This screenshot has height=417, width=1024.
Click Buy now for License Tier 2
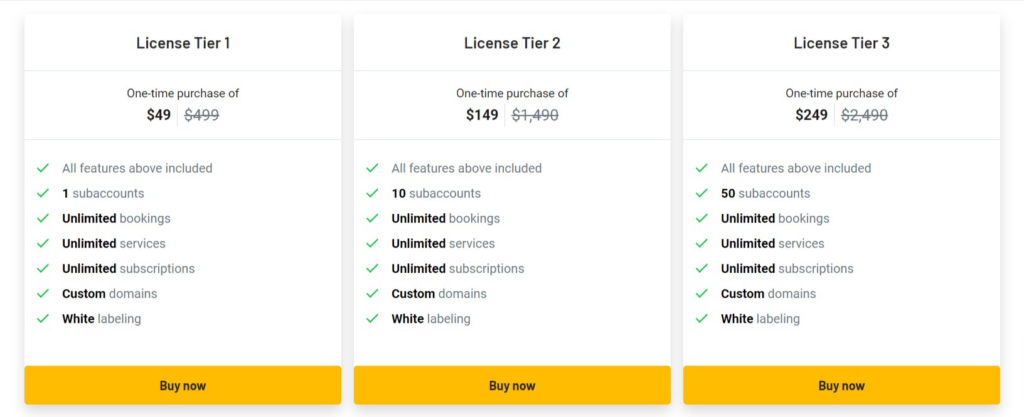click(x=512, y=385)
